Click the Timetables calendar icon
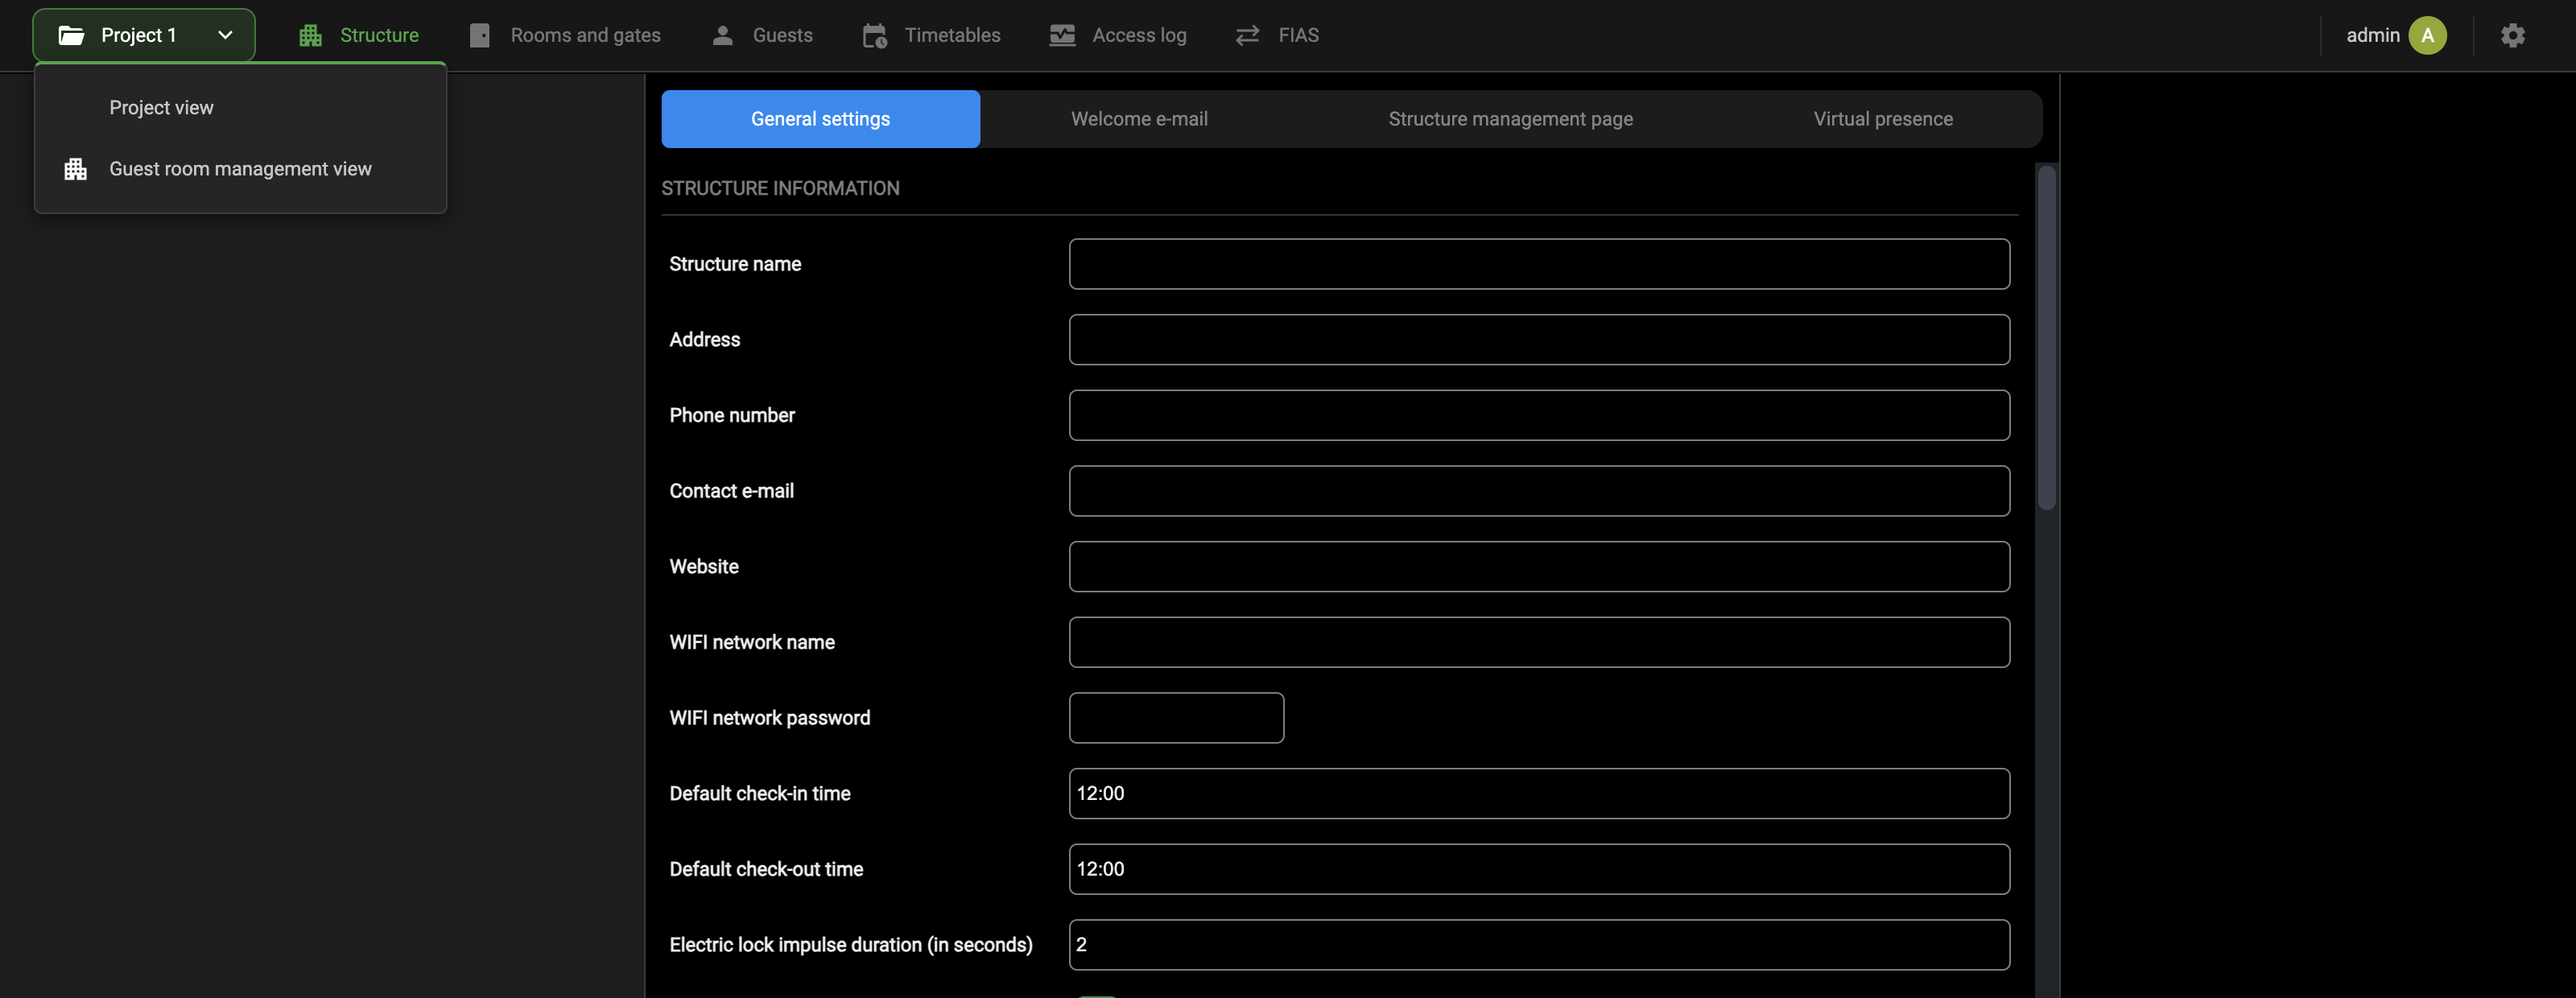 pyautogui.click(x=874, y=35)
